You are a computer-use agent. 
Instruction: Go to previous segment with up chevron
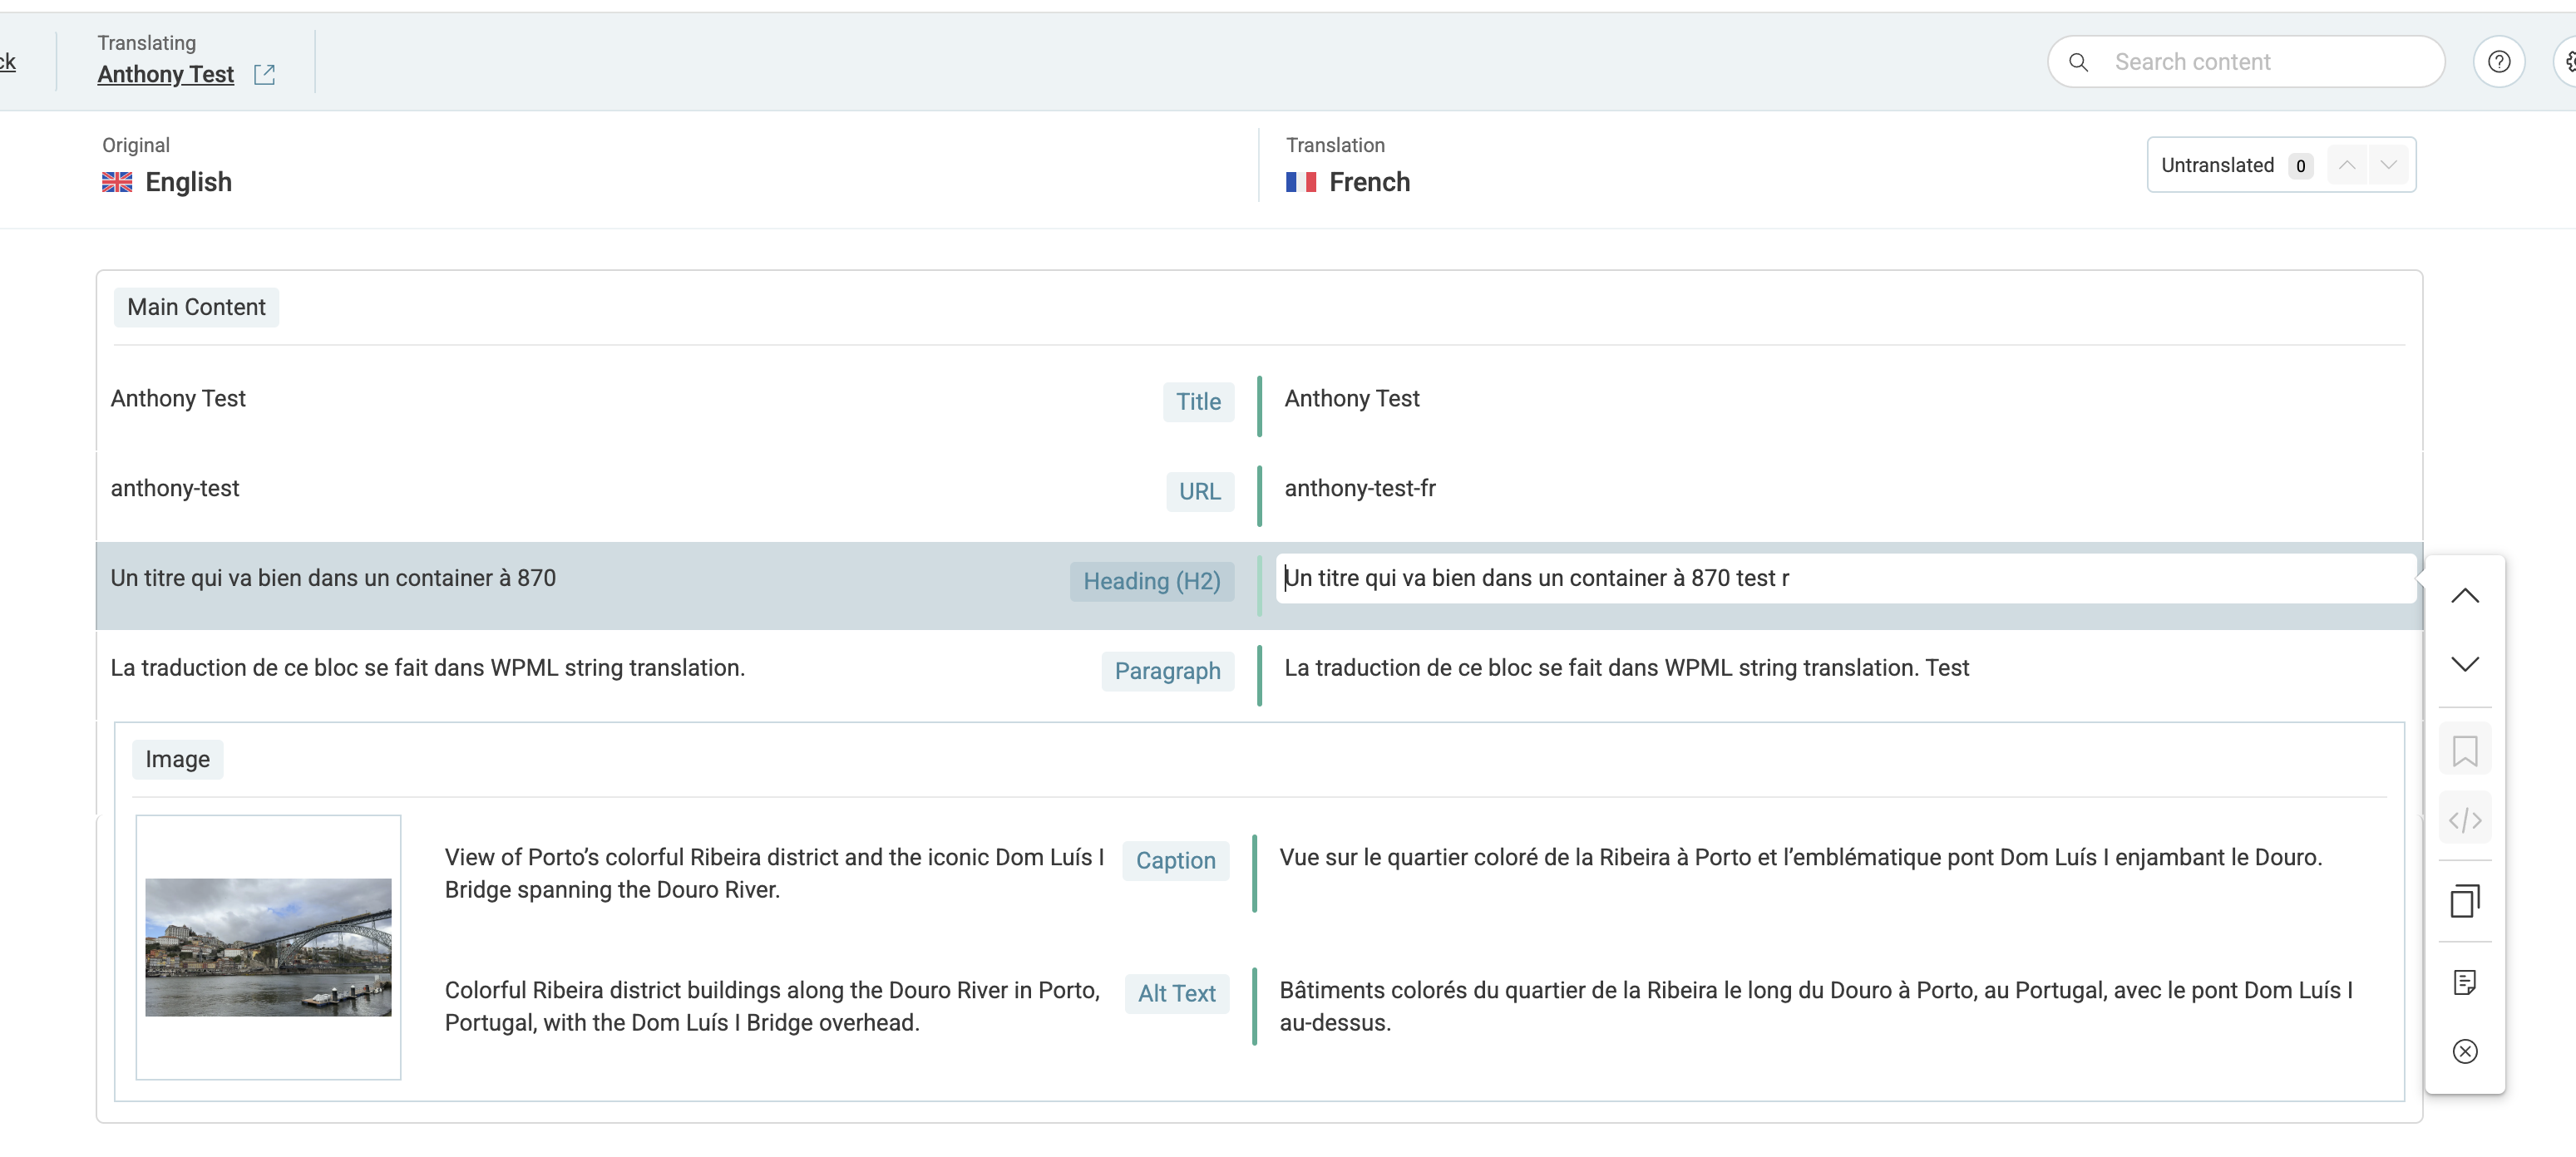[2464, 596]
